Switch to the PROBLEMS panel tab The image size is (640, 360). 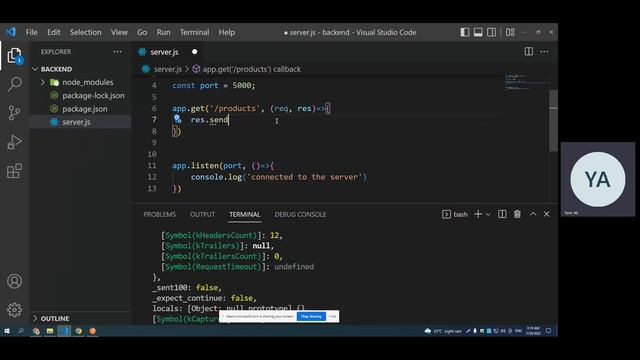click(x=160, y=214)
